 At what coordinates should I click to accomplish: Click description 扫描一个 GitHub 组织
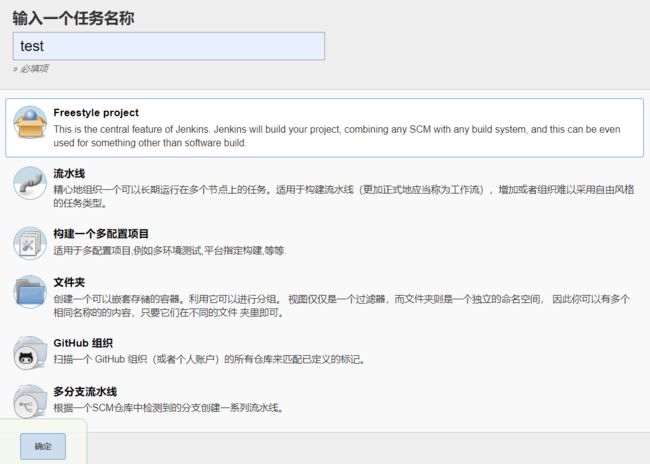(209, 359)
